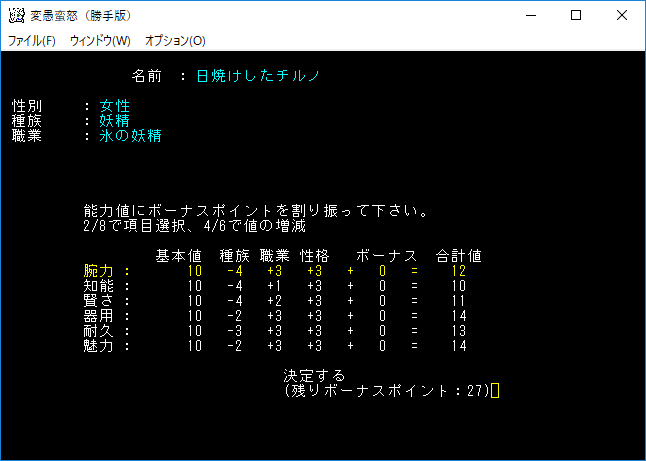Screen dimensions: 646x461
Task: Click the 妖精 race value
Action: (x=114, y=121)
